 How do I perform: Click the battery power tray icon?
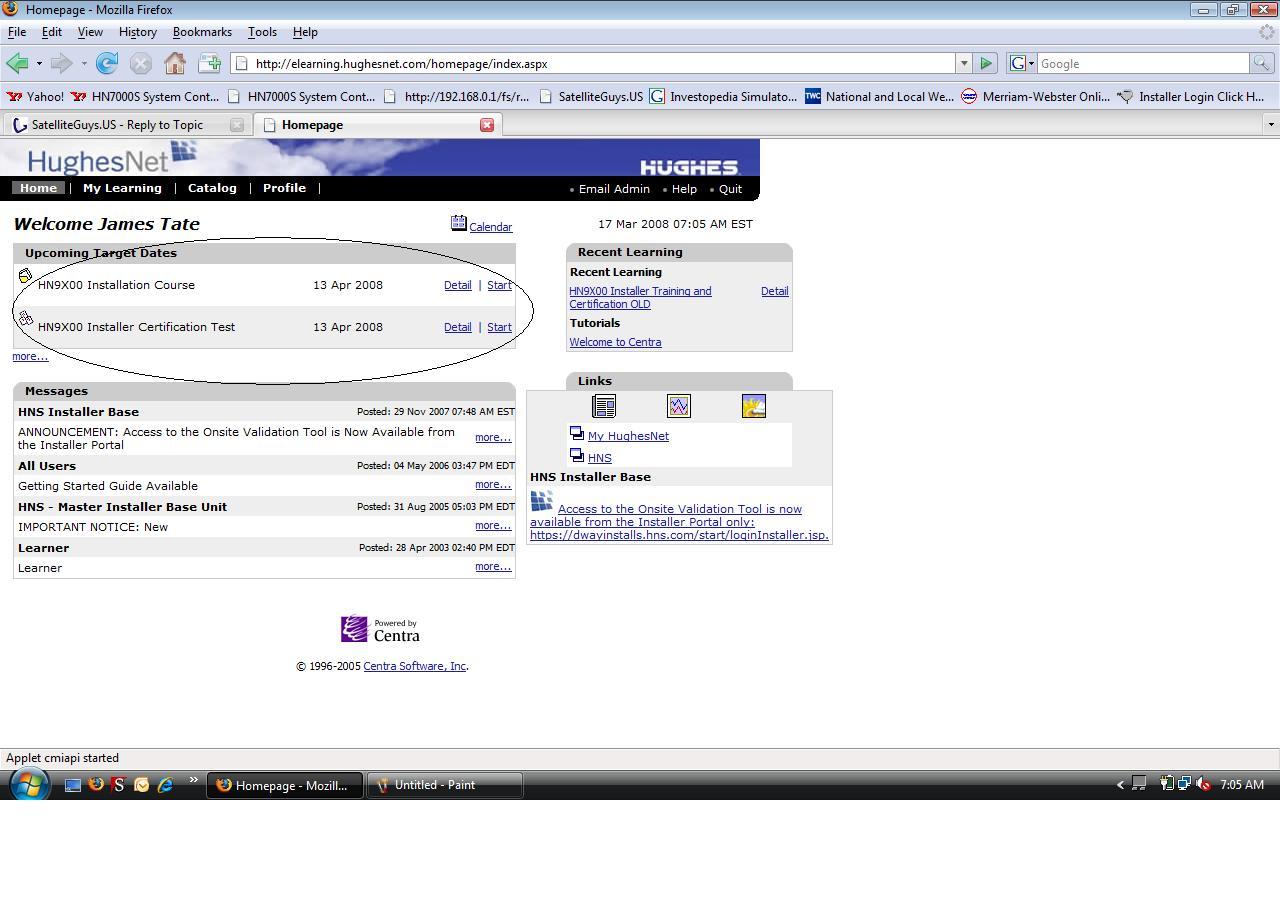(x=1166, y=784)
